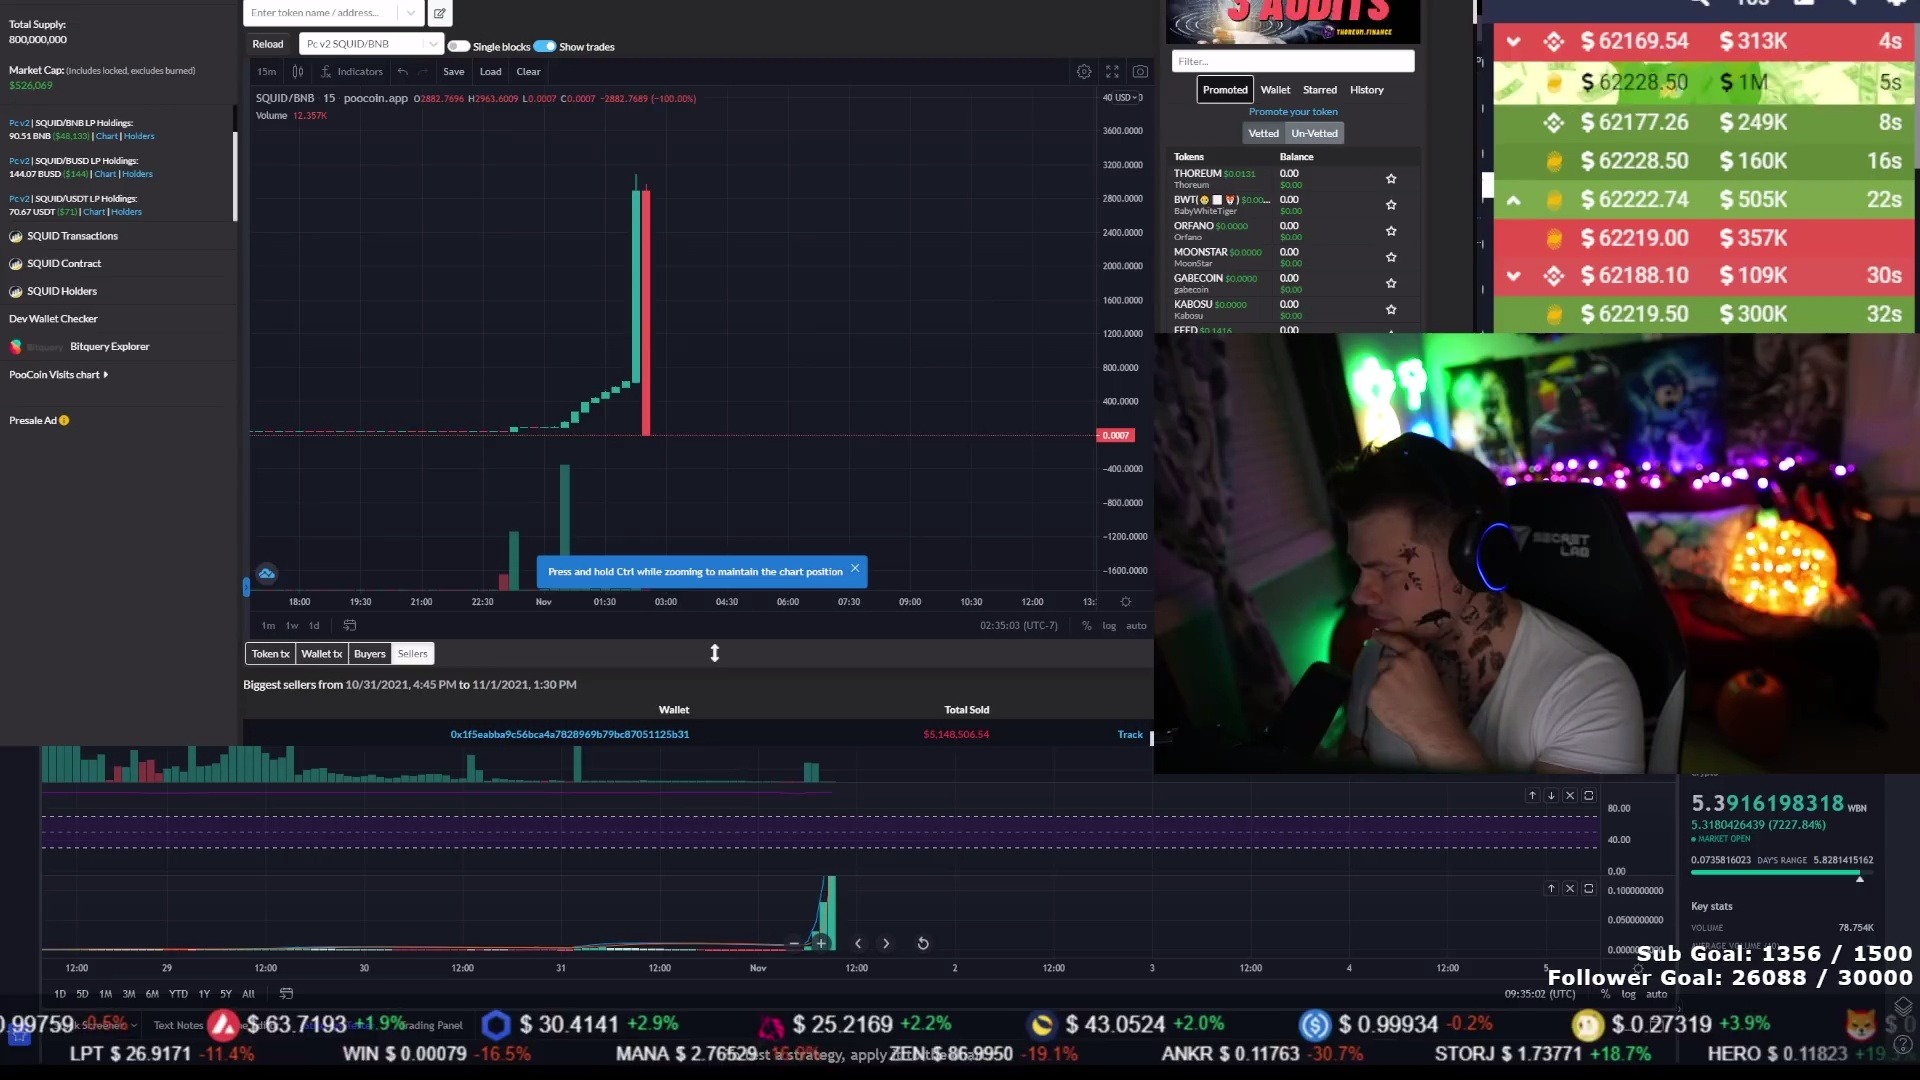Open the Indicators menu
The height and width of the screenshot is (1080, 1920).
[352, 72]
